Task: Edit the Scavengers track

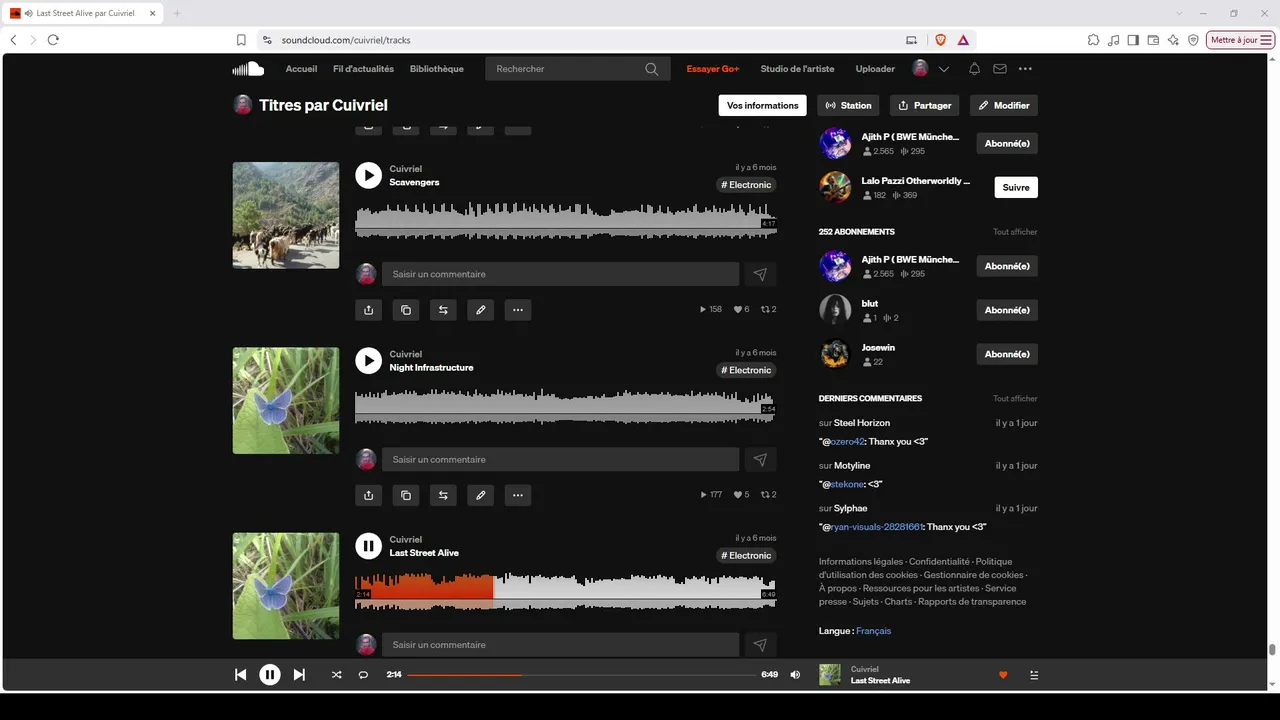Action: click(480, 310)
